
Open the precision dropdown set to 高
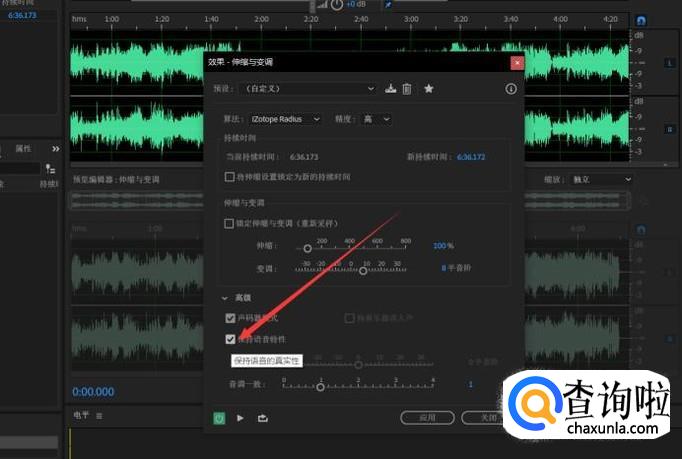376,119
